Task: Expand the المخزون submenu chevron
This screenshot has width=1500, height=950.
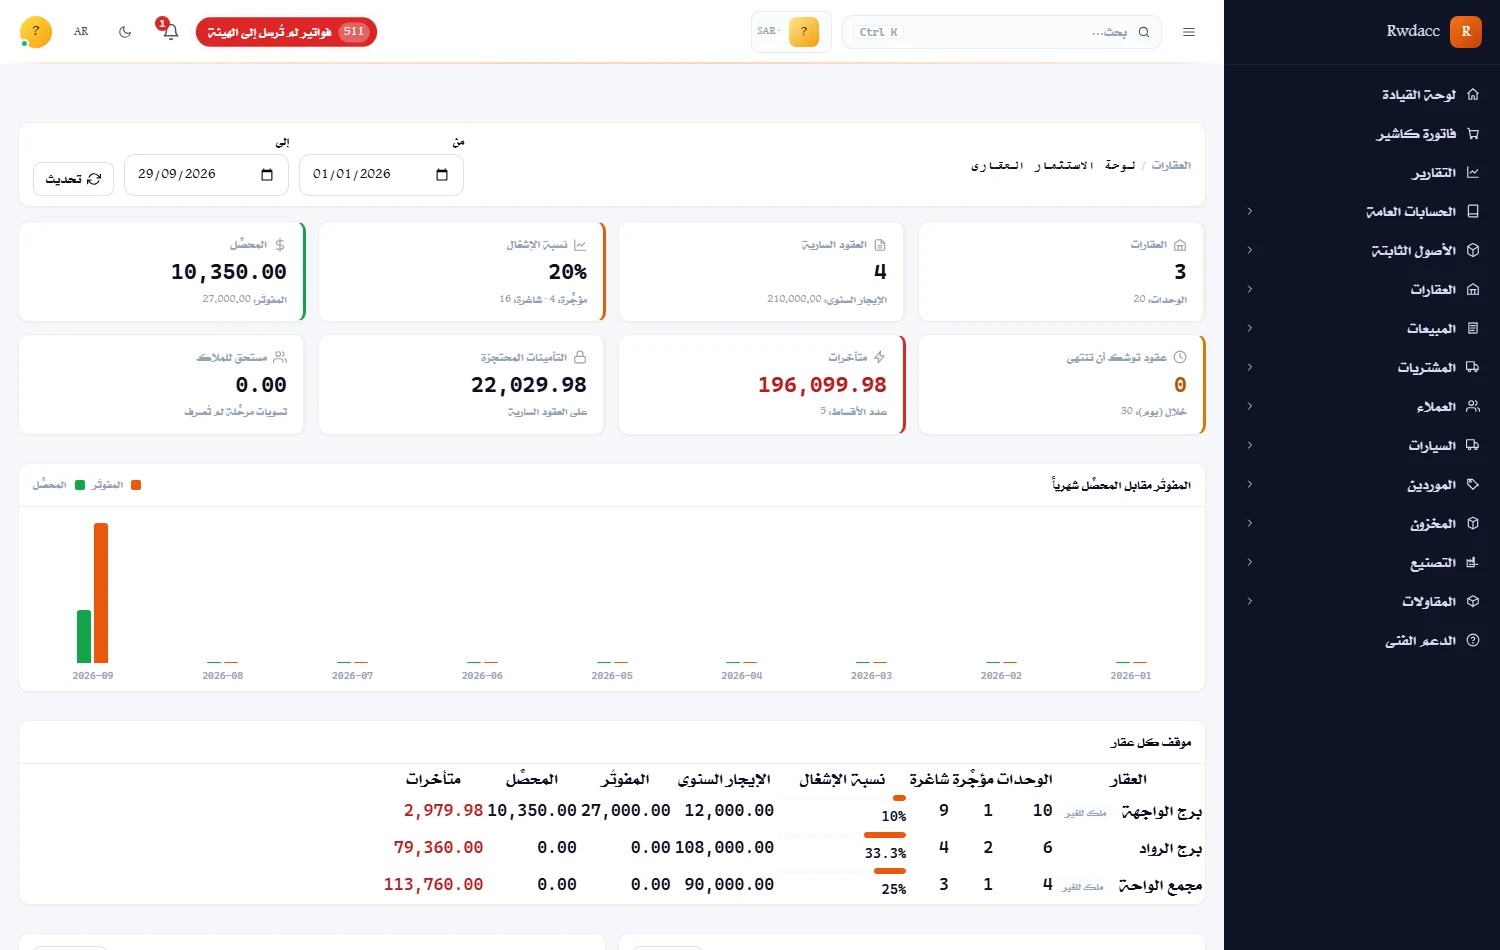Action: coord(1250,524)
